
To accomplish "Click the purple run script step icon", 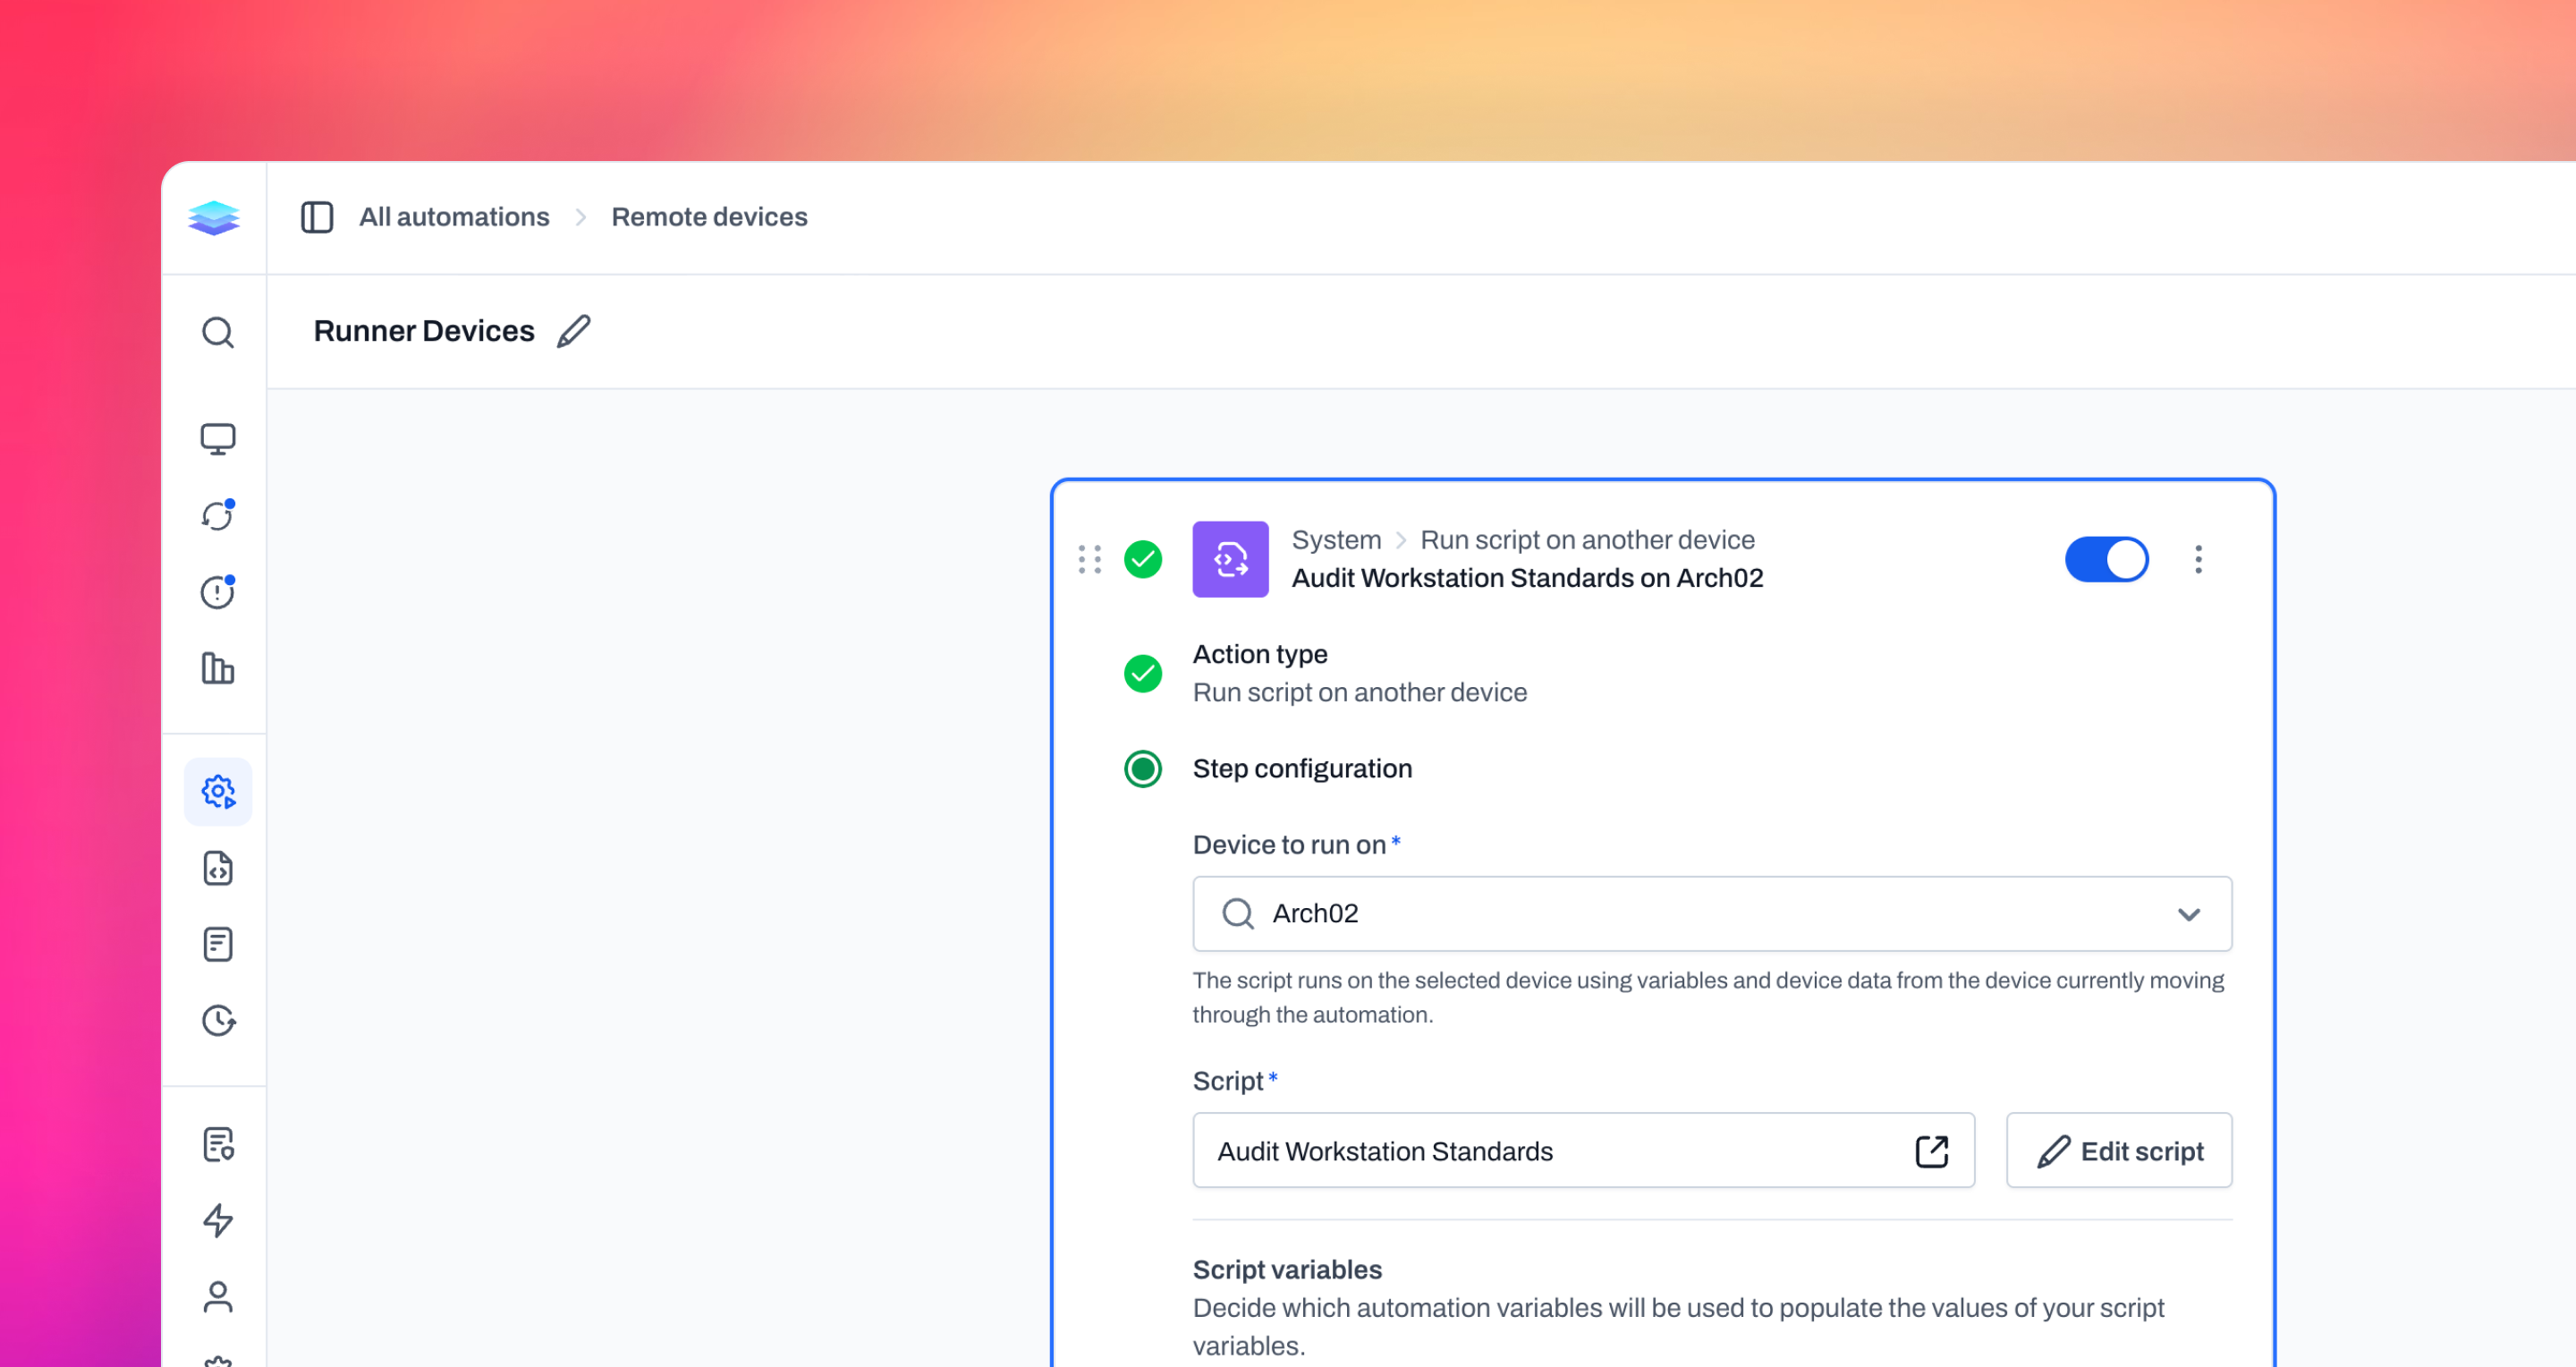I will coord(1230,559).
